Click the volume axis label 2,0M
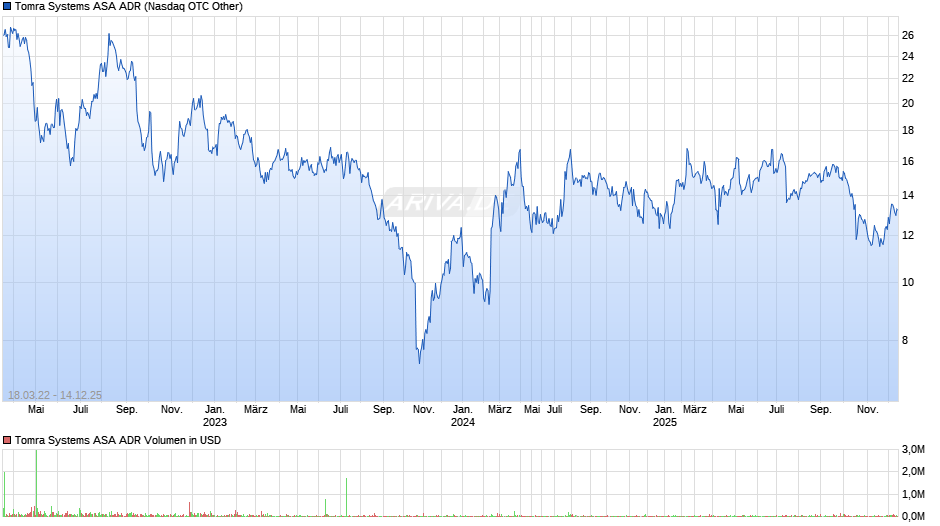This screenshot has height=526, width=940. tap(913, 471)
